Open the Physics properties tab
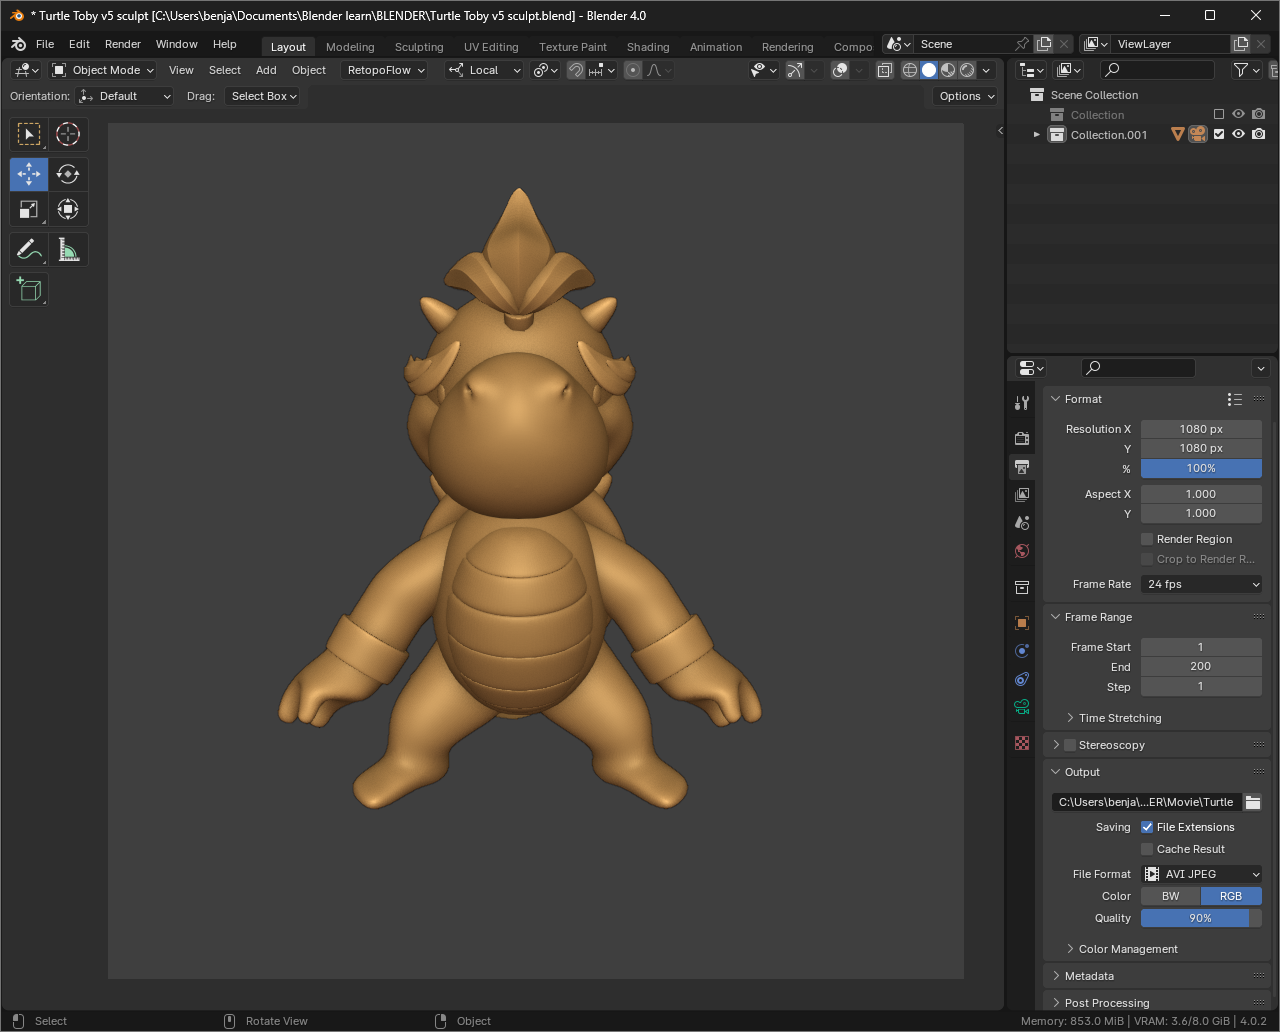 pyautogui.click(x=1022, y=650)
